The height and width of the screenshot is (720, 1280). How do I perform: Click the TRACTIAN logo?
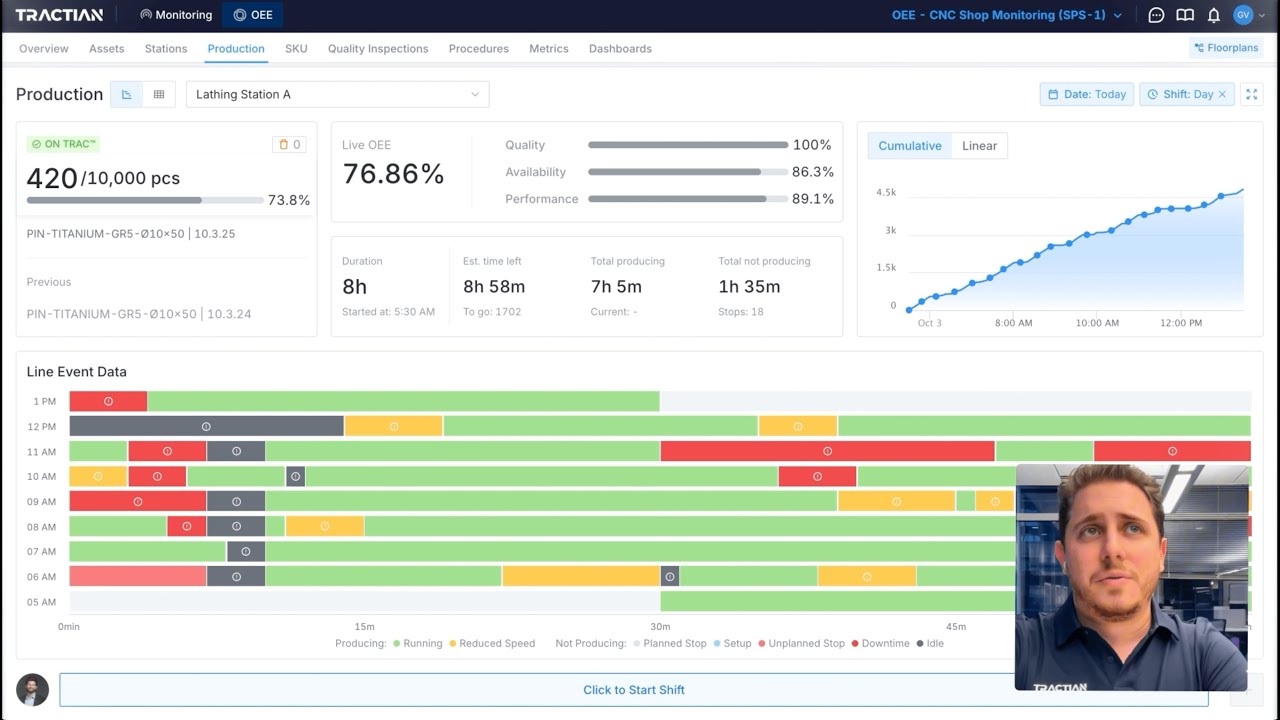pos(59,15)
